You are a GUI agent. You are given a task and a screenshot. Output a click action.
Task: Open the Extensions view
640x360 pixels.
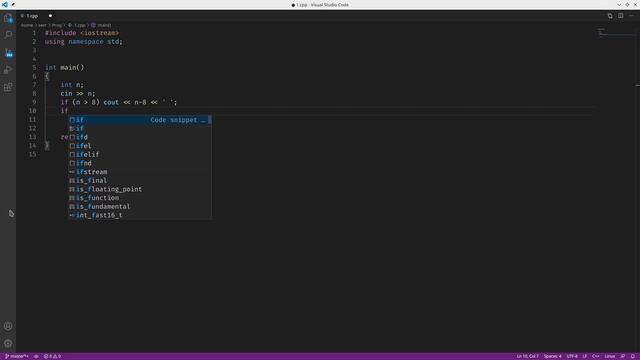coord(8,87)
